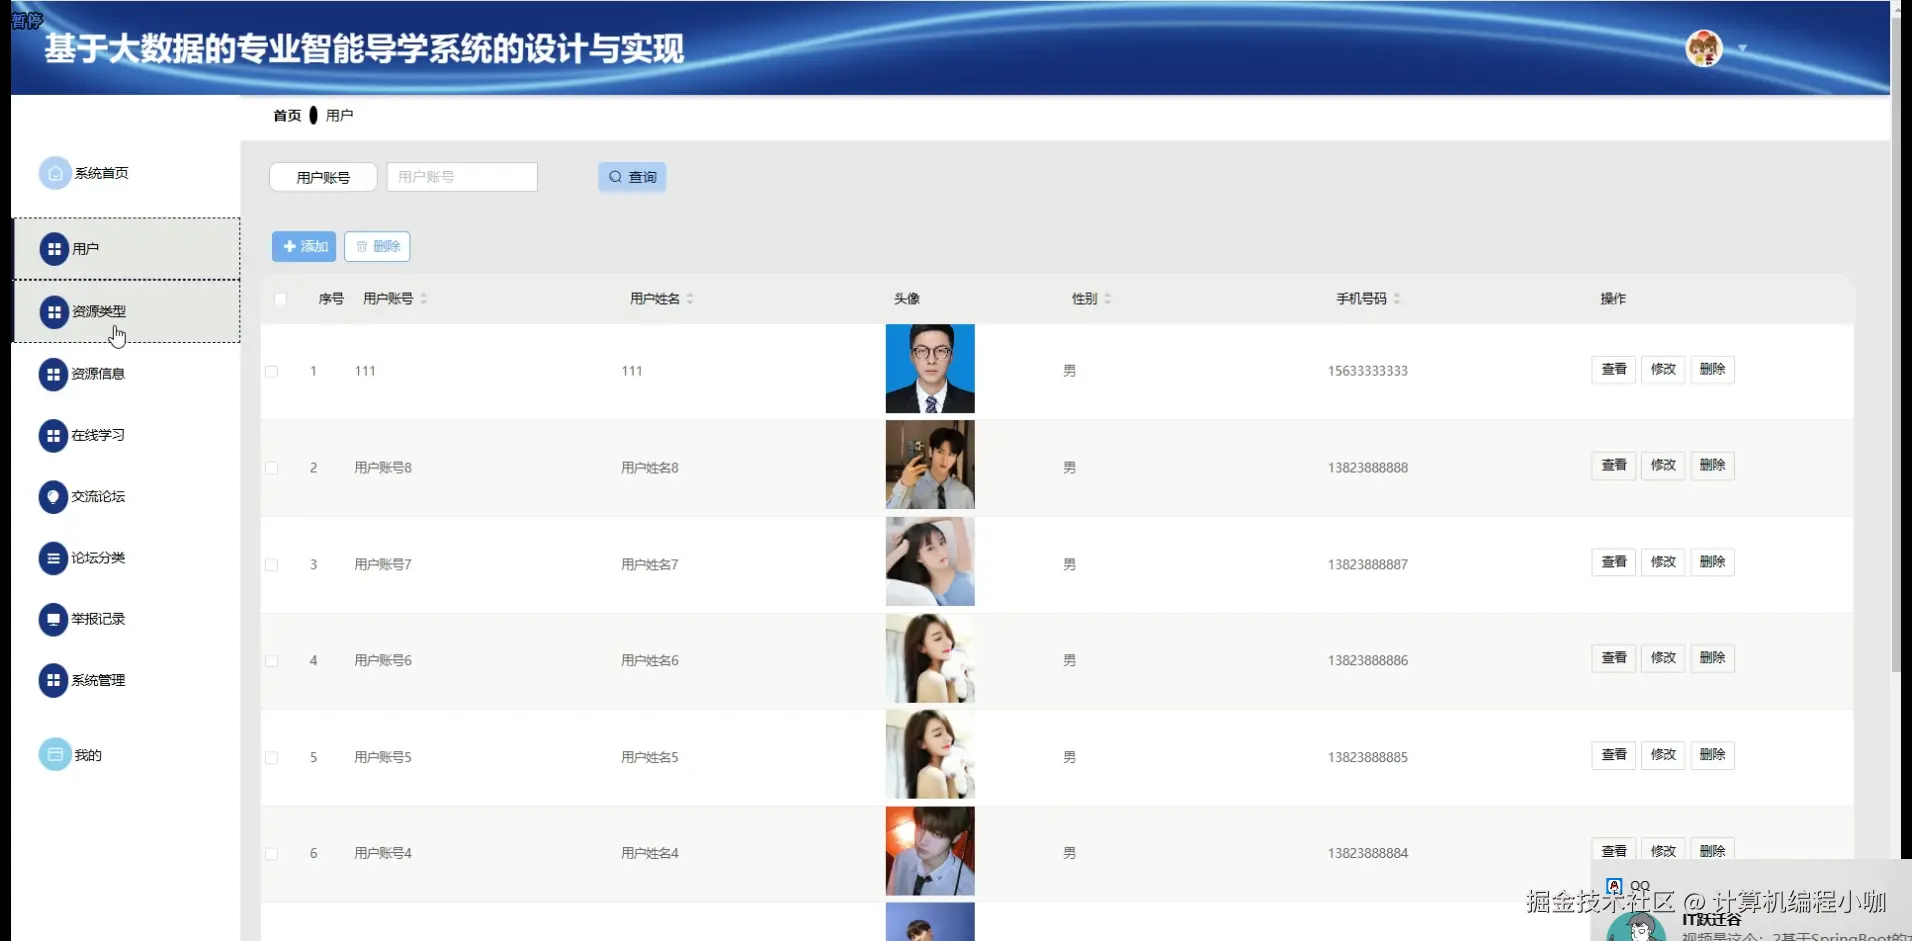The width and height of the screenshot is (1912, 941).
Task: Click the 用户账号 label button in search bar
Action: point(323,177)
